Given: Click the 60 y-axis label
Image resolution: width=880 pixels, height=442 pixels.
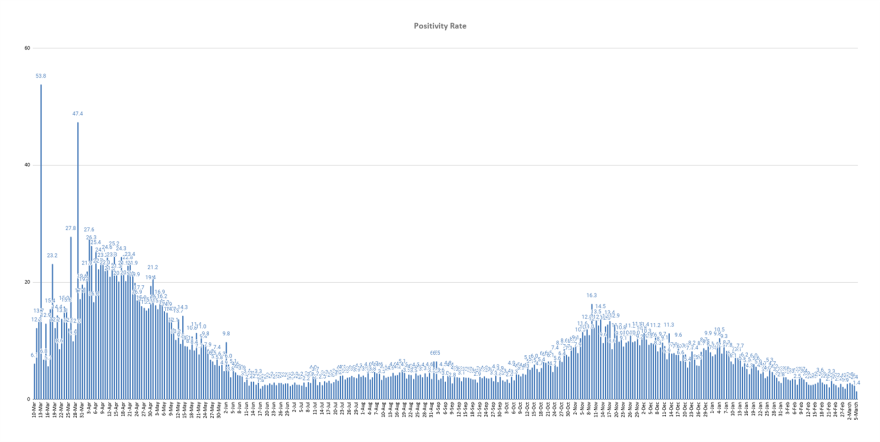Looking at the screenshot, I should click(x=27, y=49).
